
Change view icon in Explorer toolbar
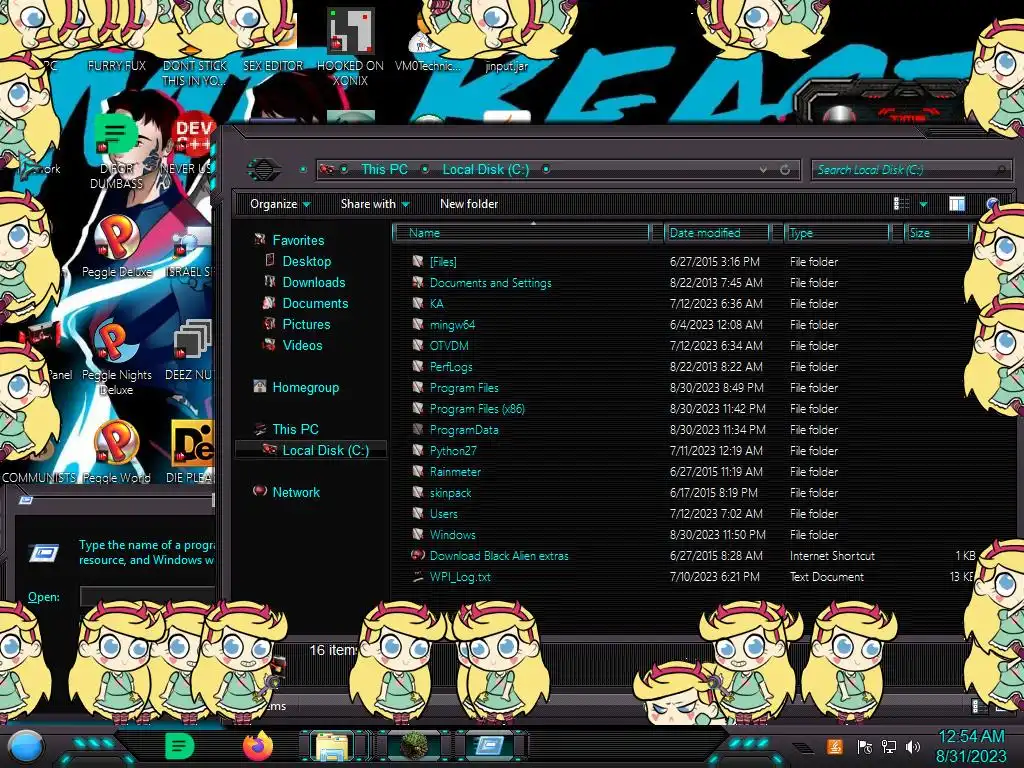pyautogui.click(x=902, y=204)
